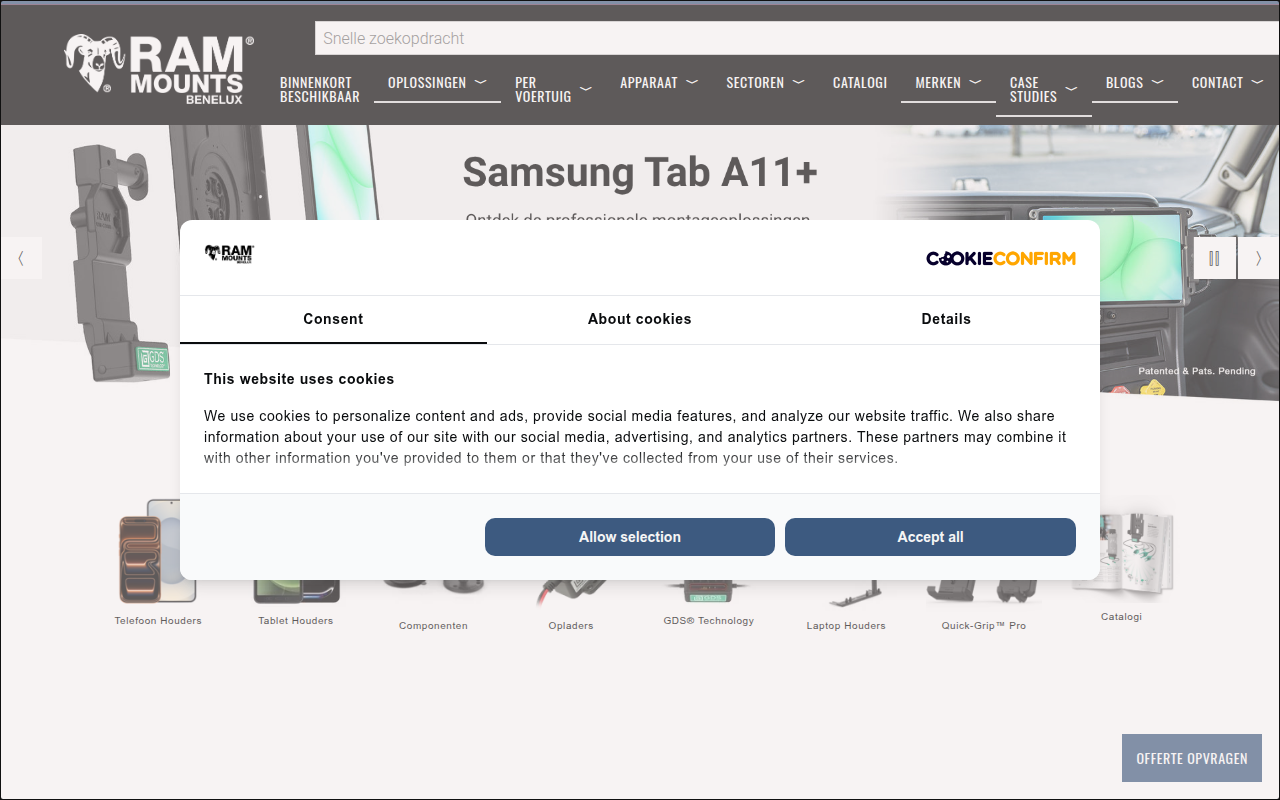Go to the previous hero slide
Viewport: 1280px width, 800px height.
[x=21, y=258]
